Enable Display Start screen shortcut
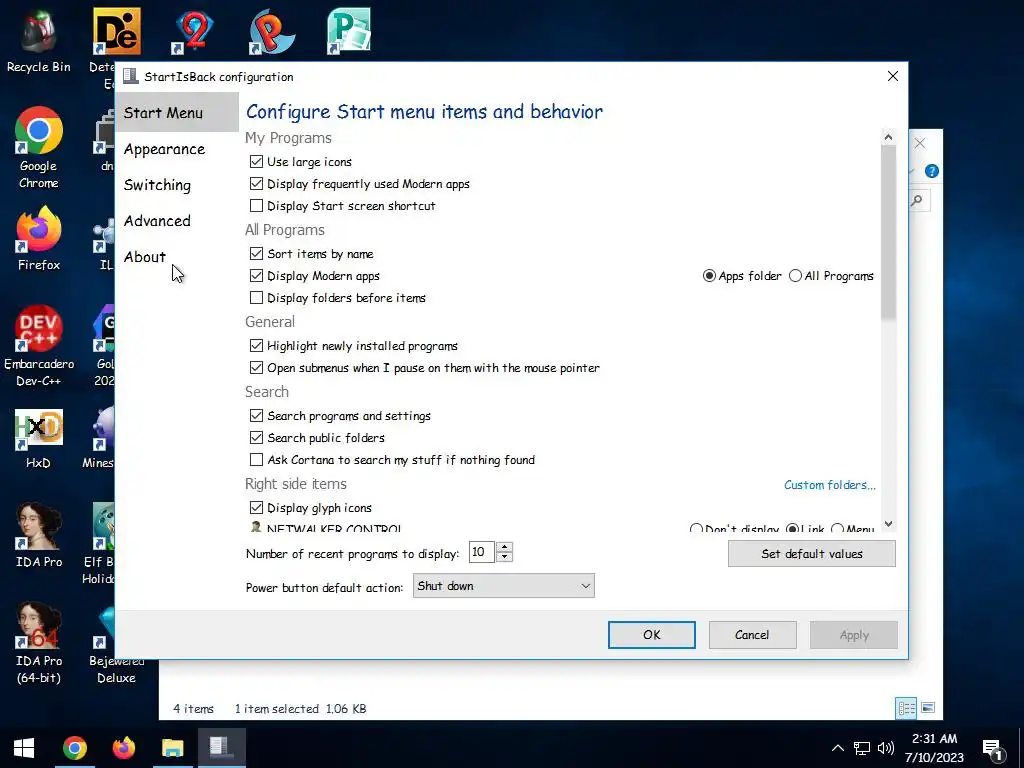Viewport: 1024px width, 768px height. [x=256, y=206]
